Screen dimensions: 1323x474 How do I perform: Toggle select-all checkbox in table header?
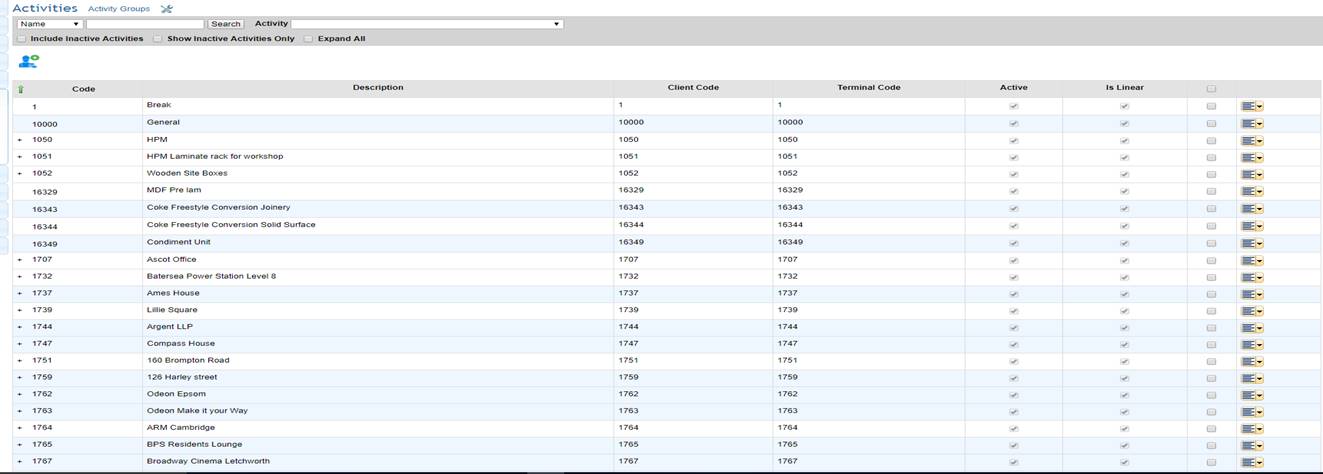tap(1211, 88)
